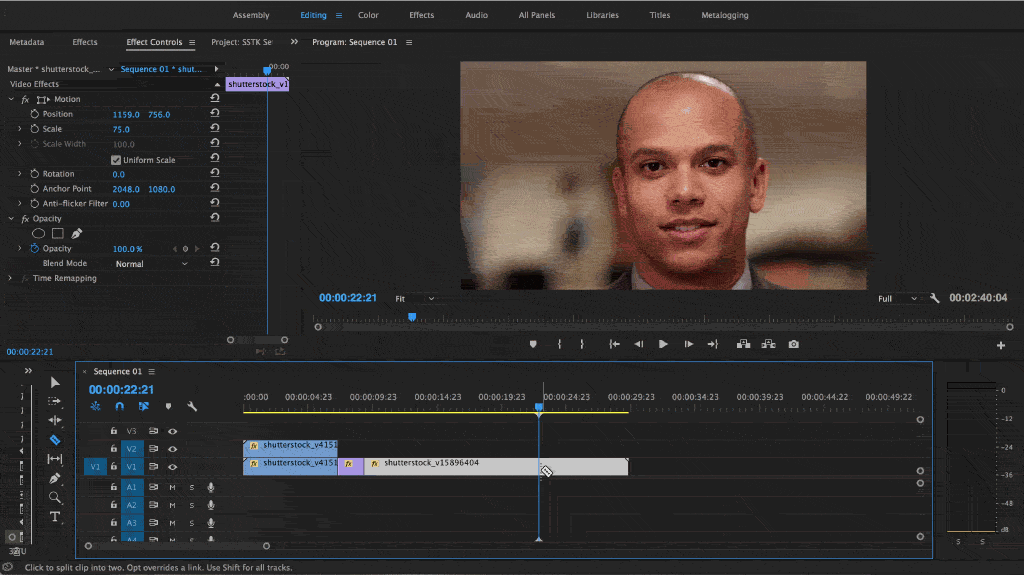Open the Fit zoom level dropdown
The width and height of the screenshot is (1024, 575).
click(x=415, y=298)
